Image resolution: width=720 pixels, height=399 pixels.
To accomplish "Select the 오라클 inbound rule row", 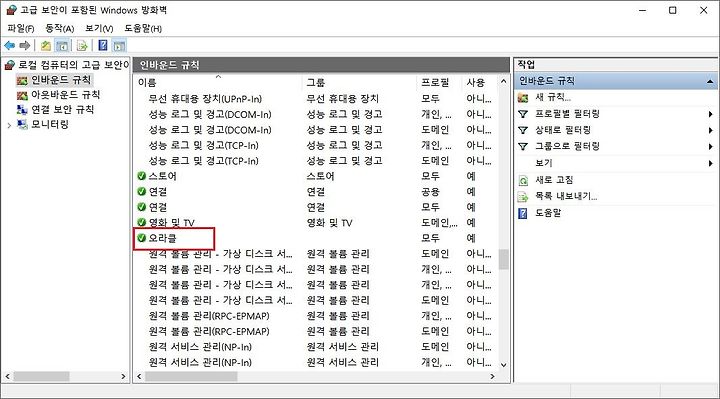I will point(315,238).
